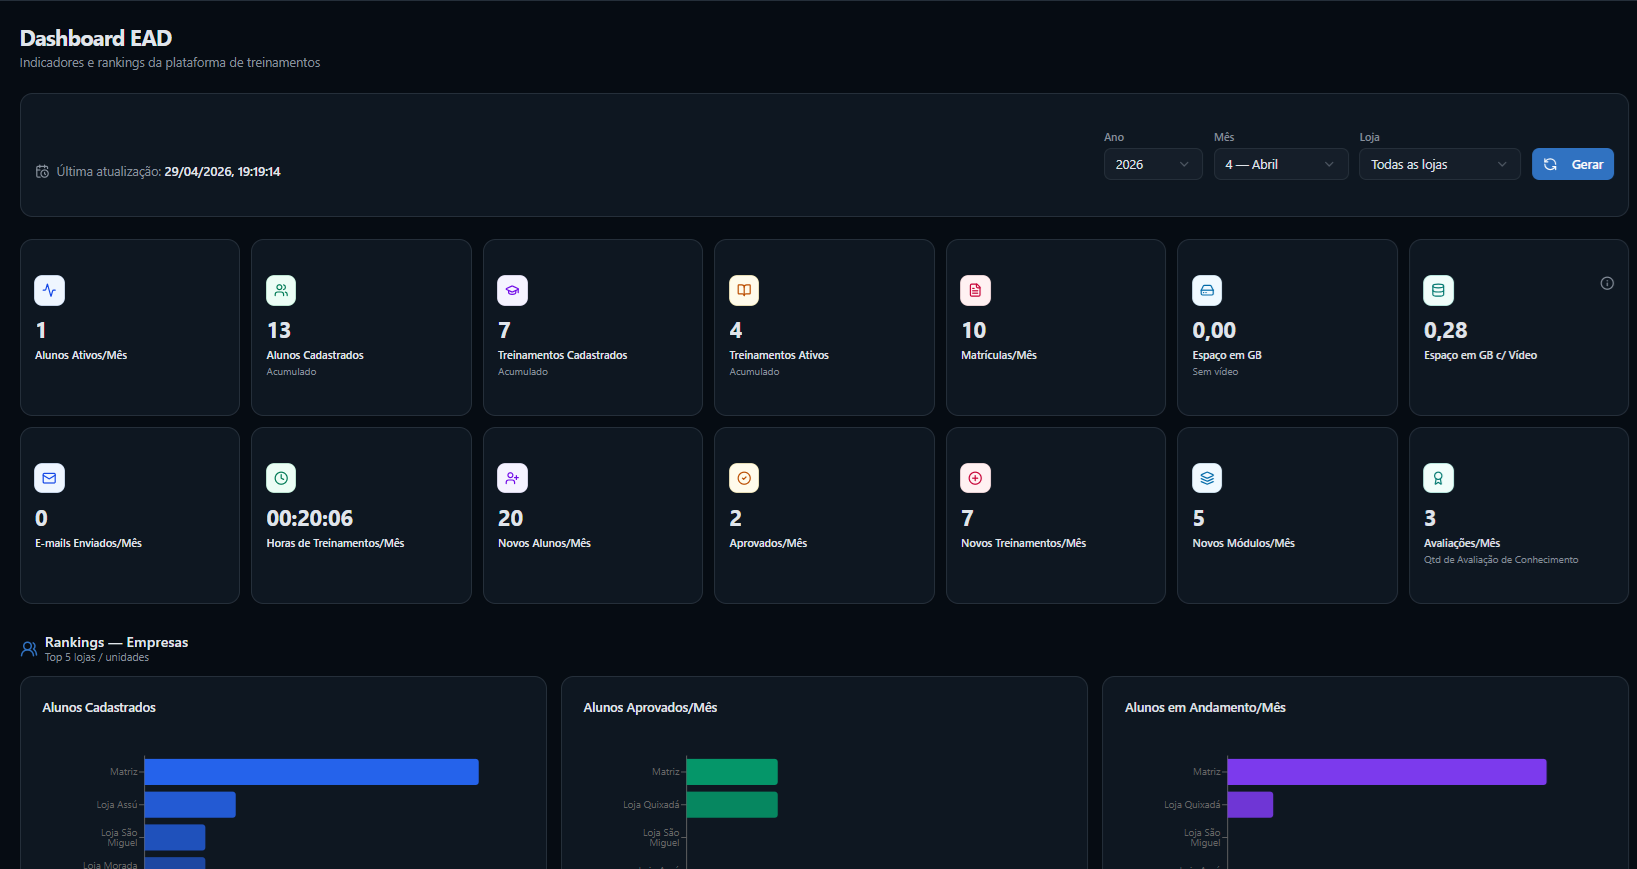1637x869 pixels.
Task: Click the Espaço em GB drive icon
Action: [x=1207, y=290]
